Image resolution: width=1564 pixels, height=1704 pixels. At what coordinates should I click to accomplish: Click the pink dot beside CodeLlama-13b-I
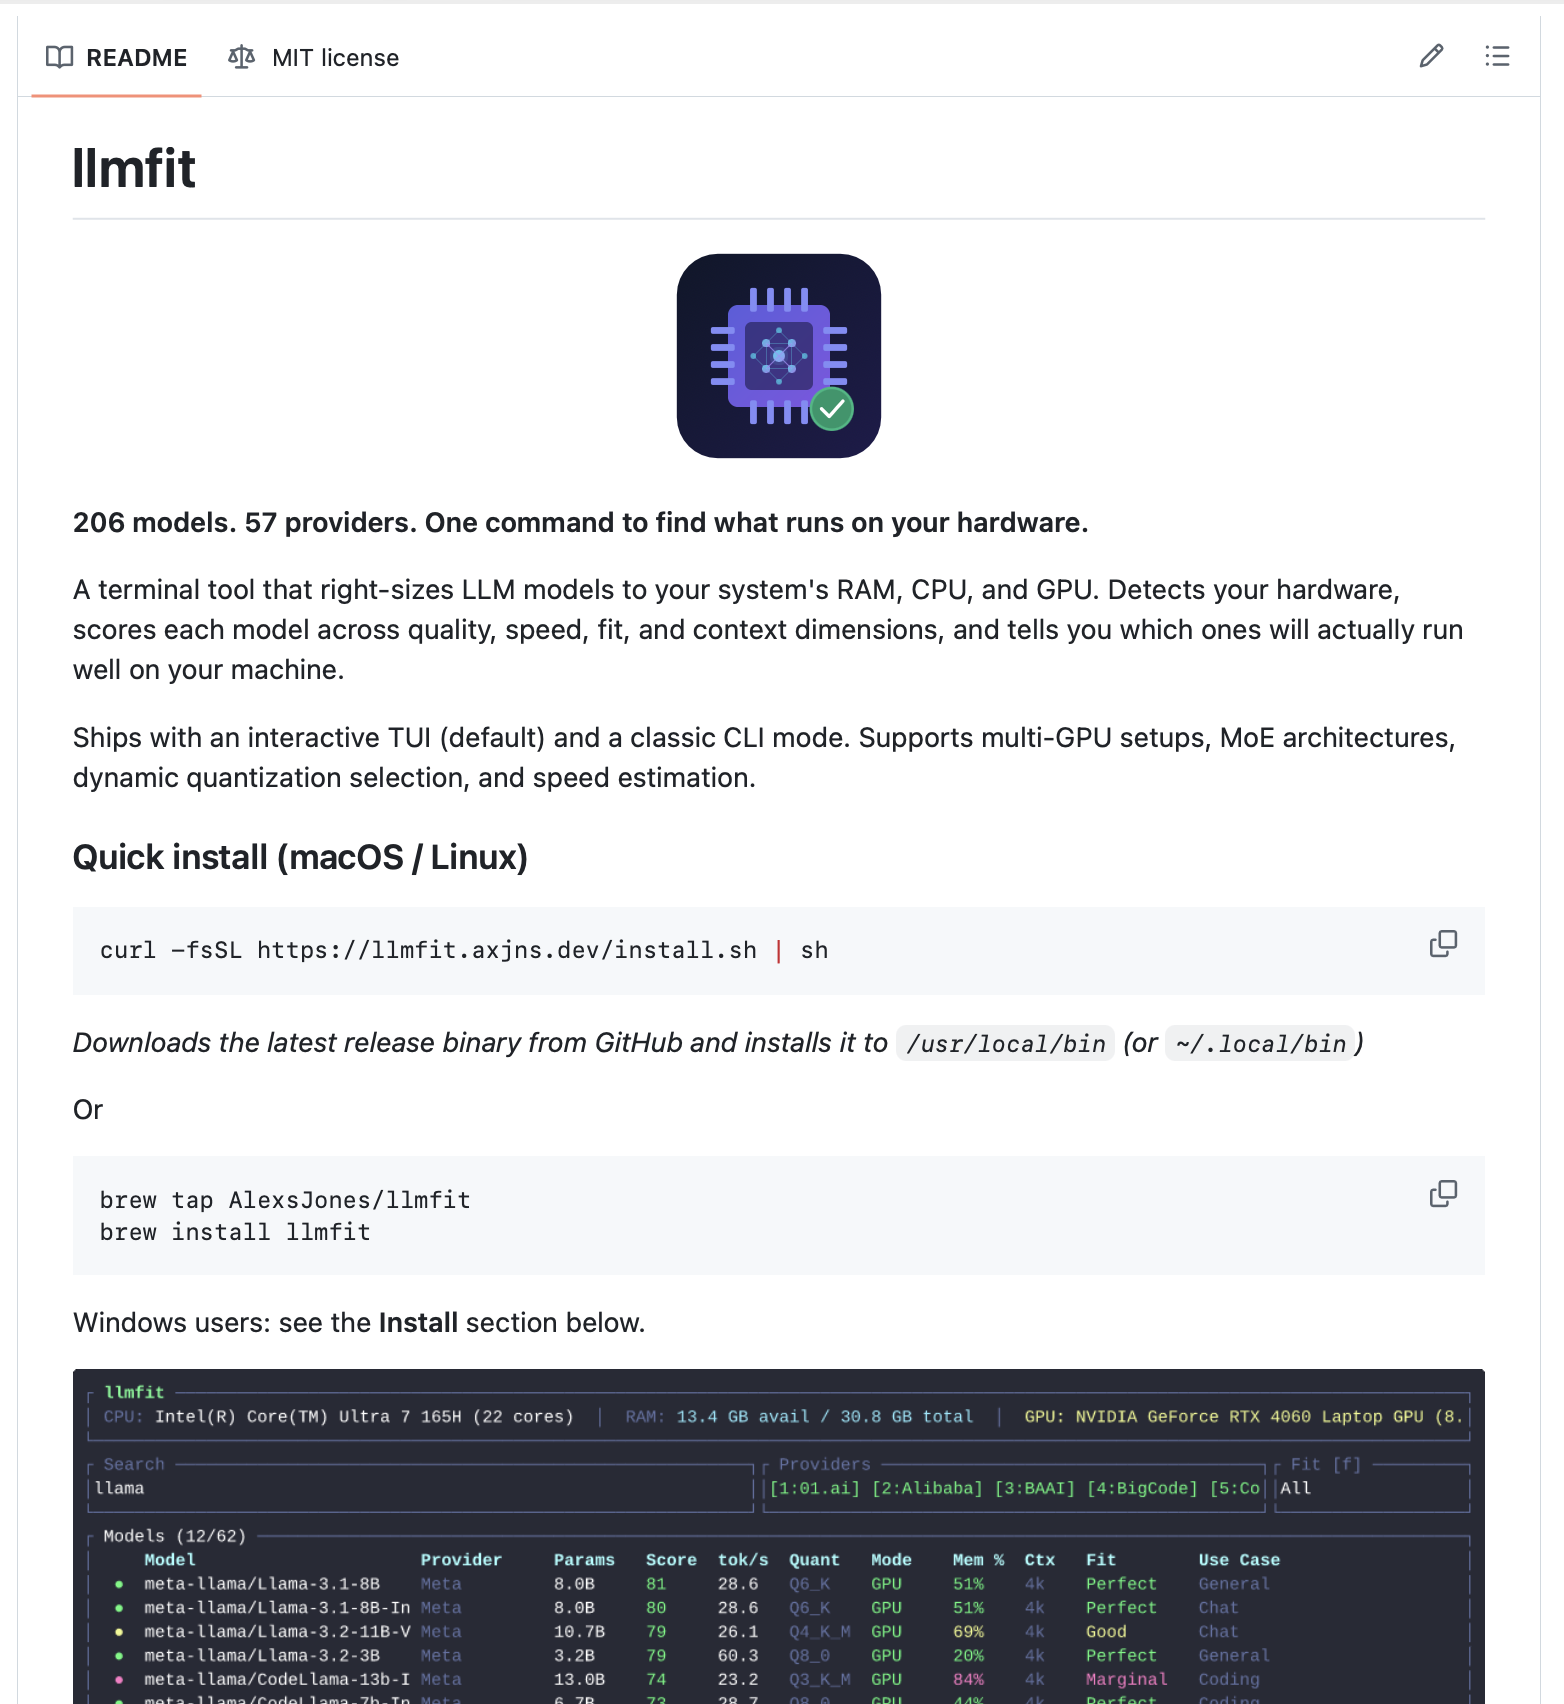click(x=120, y=1680)
